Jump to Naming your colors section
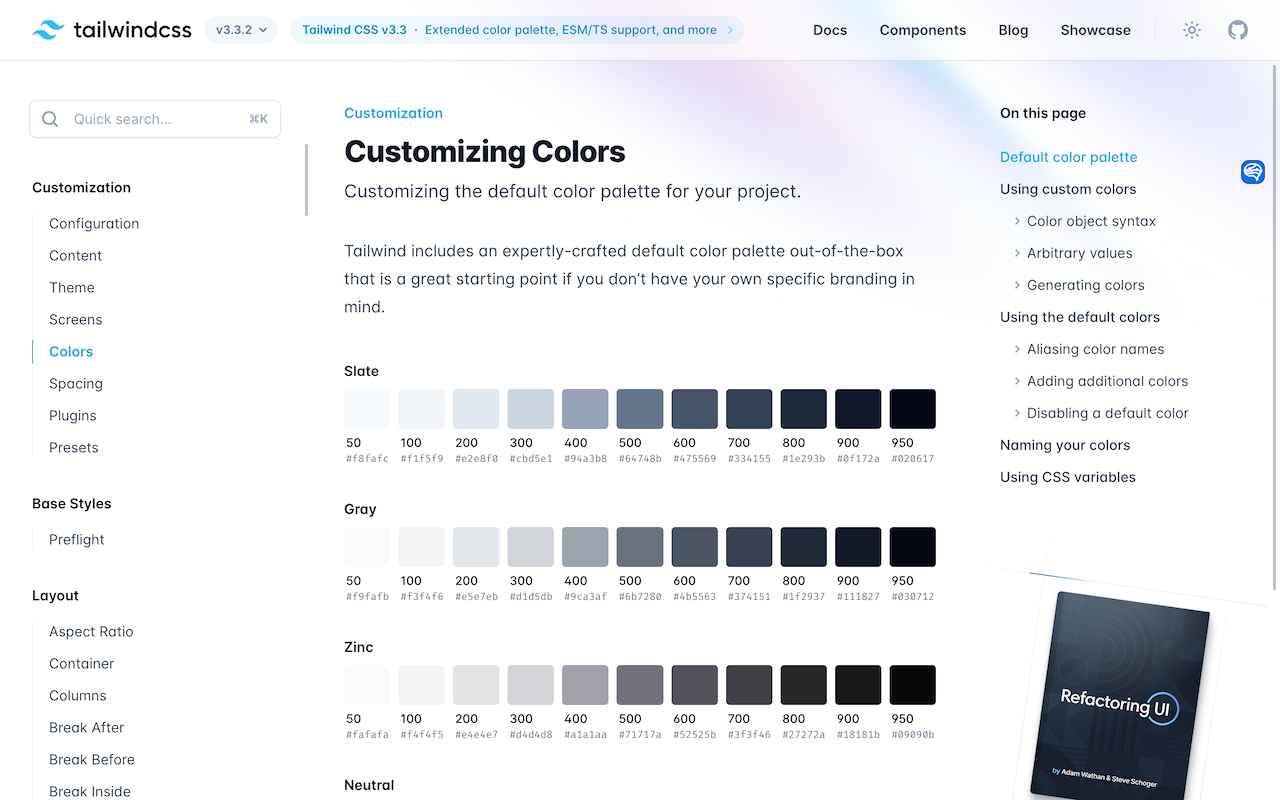The image size is (1280, 800). [1065, 445]
